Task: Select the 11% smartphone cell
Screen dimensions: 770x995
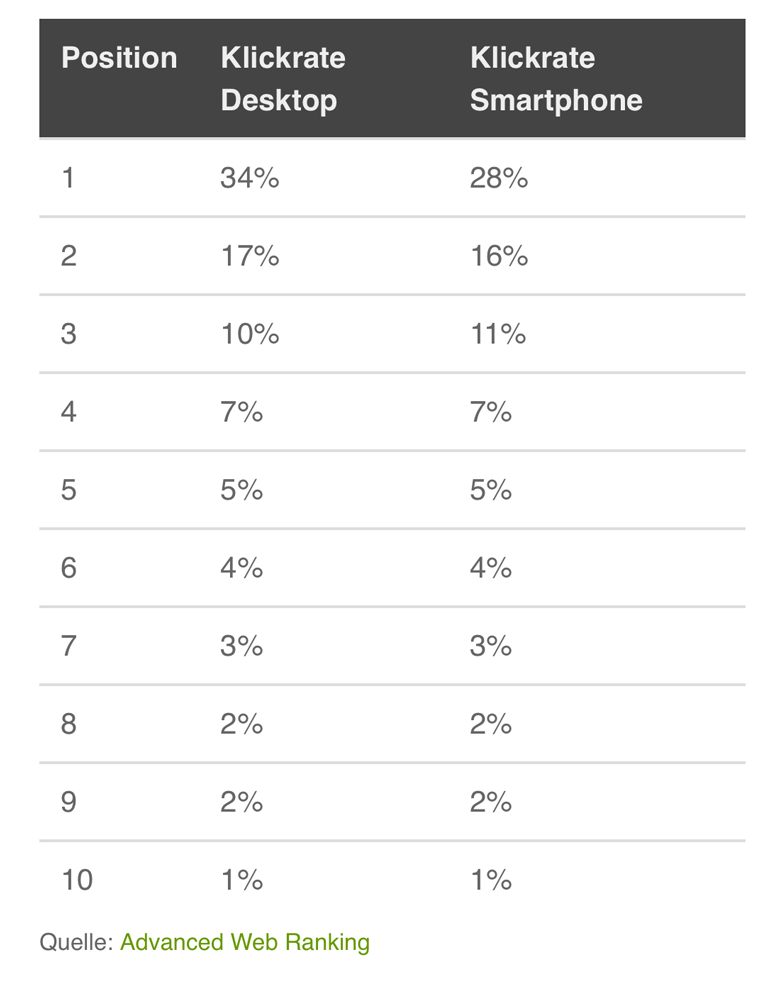Action: point(498,334)
